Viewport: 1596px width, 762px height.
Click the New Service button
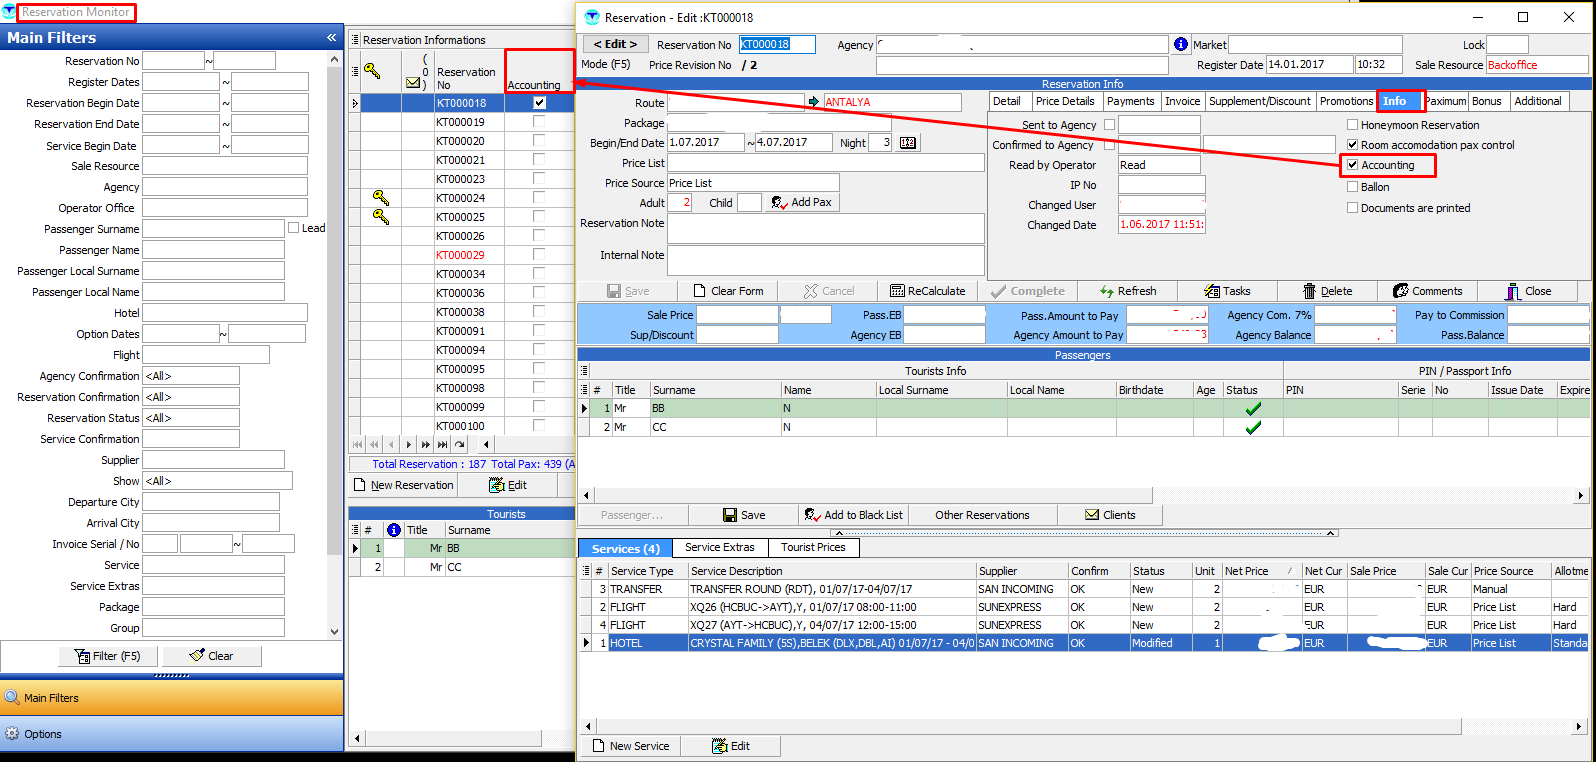[x=630, y=746]
